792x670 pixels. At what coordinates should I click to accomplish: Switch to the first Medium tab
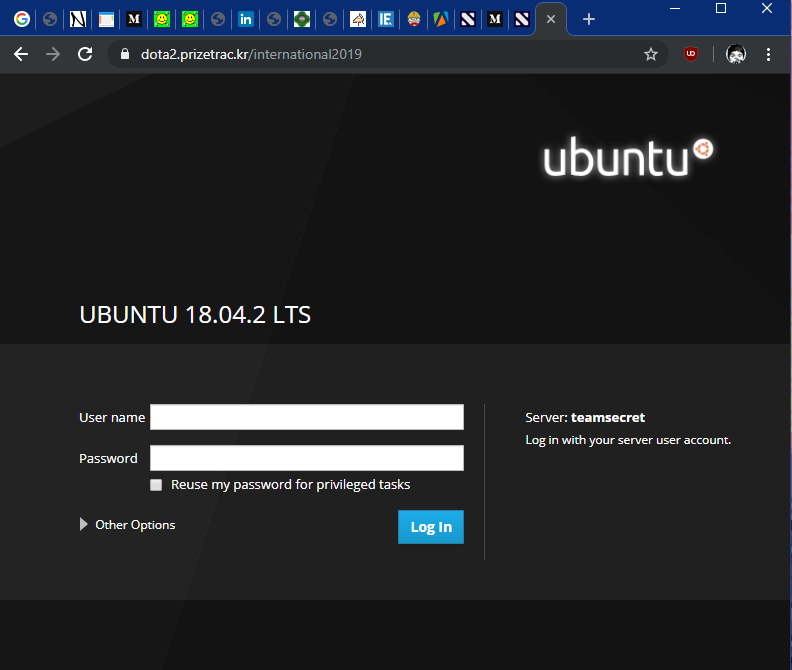point(134,19)
